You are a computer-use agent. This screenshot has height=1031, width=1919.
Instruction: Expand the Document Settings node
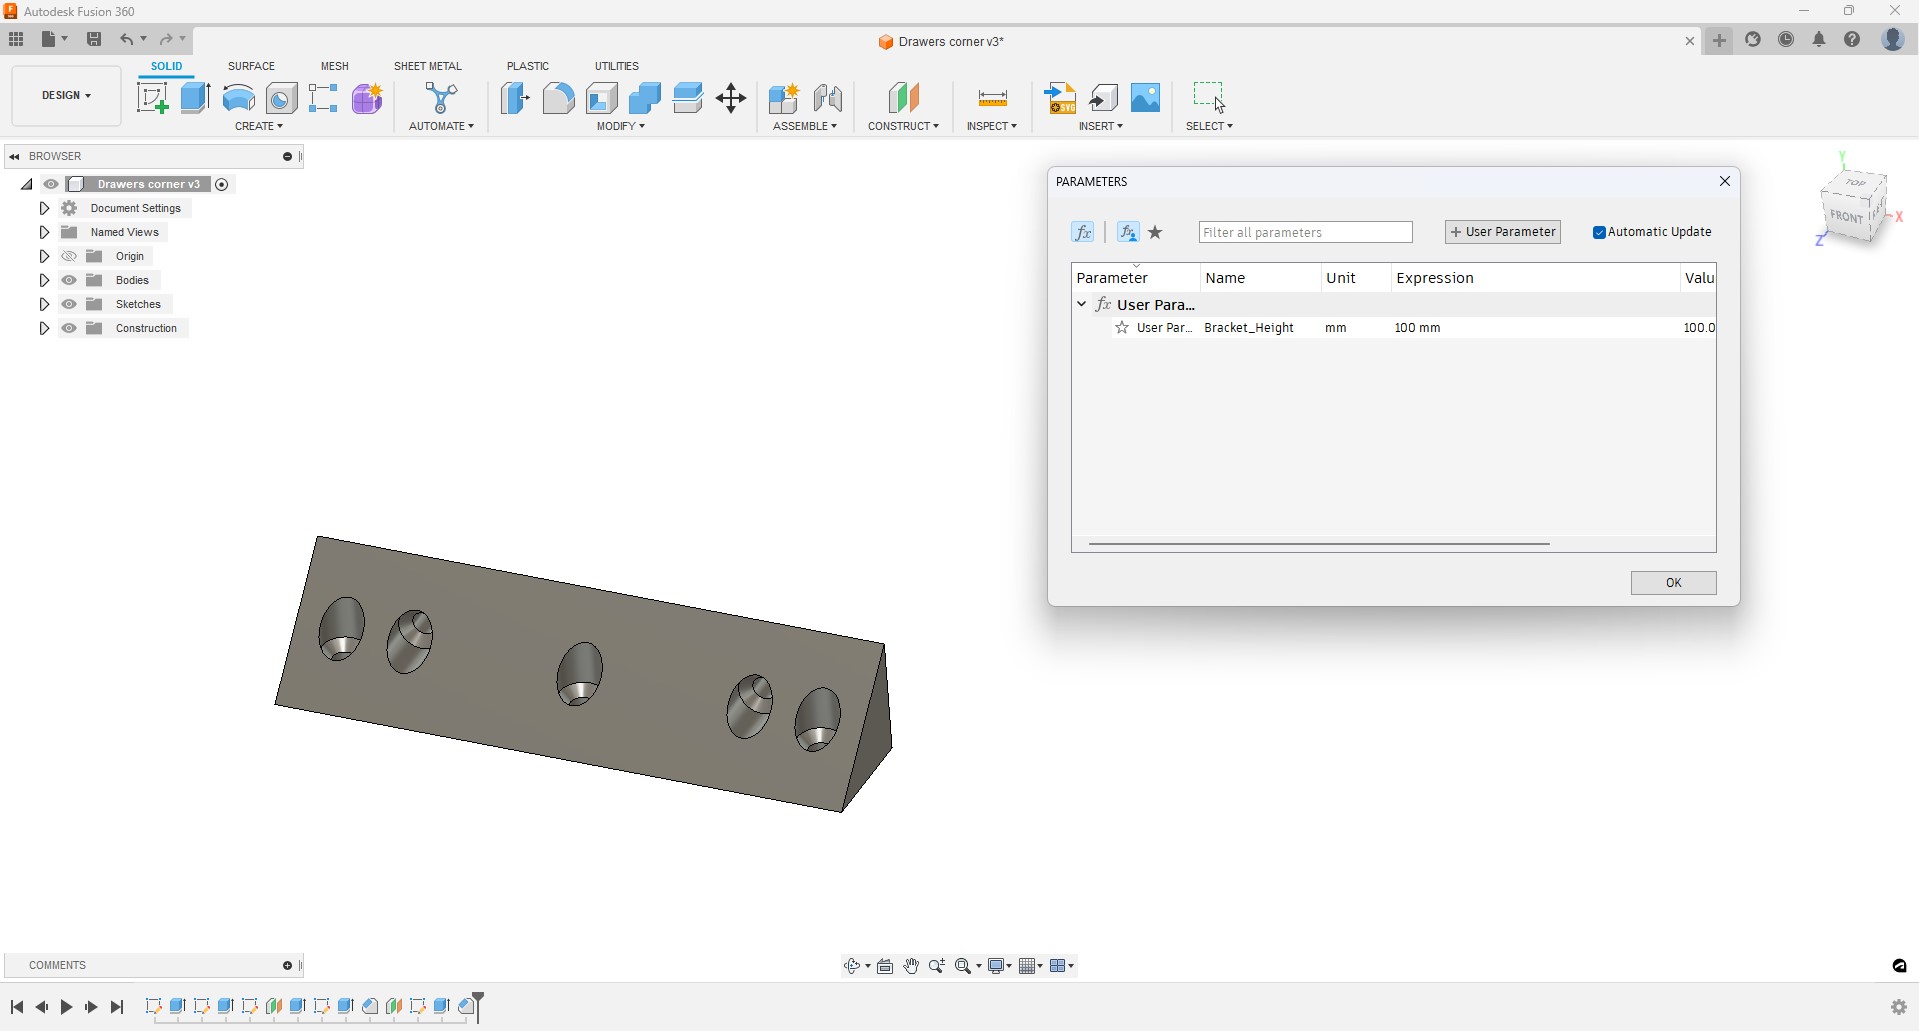coord(44,208)
